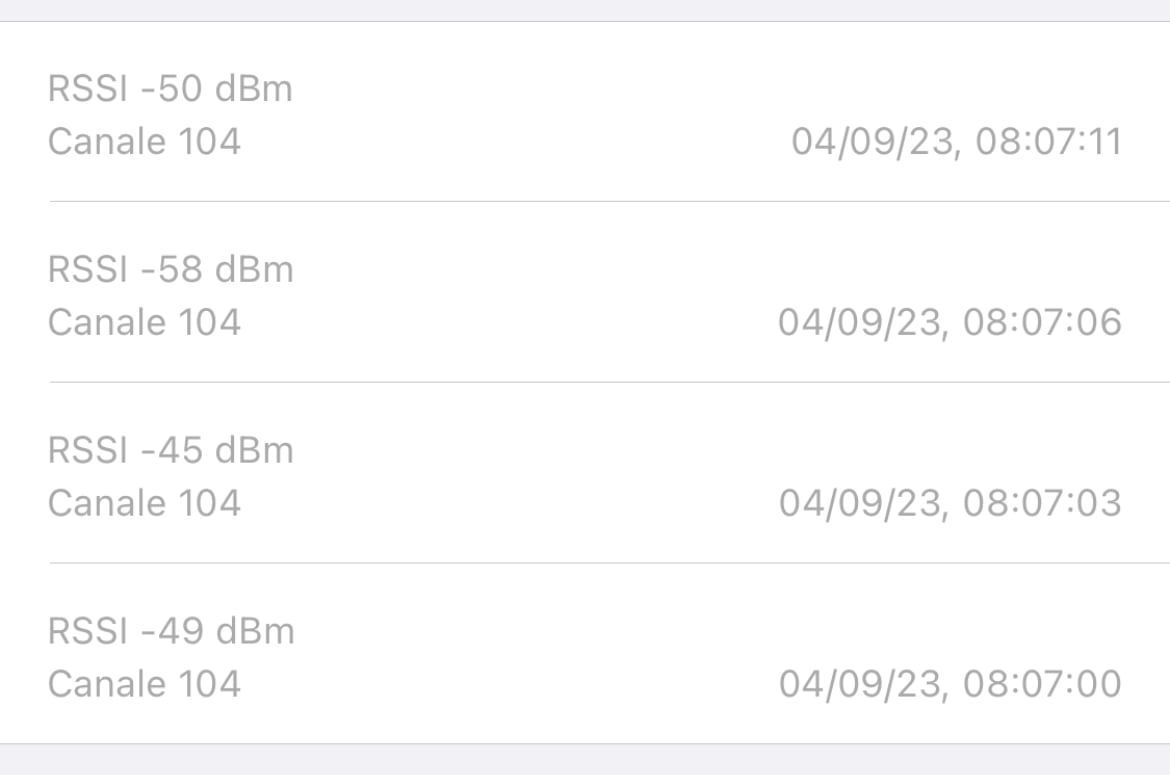Click the separator line below the 08:07:06 entry

pyautogui.click(x=610, y=382)
